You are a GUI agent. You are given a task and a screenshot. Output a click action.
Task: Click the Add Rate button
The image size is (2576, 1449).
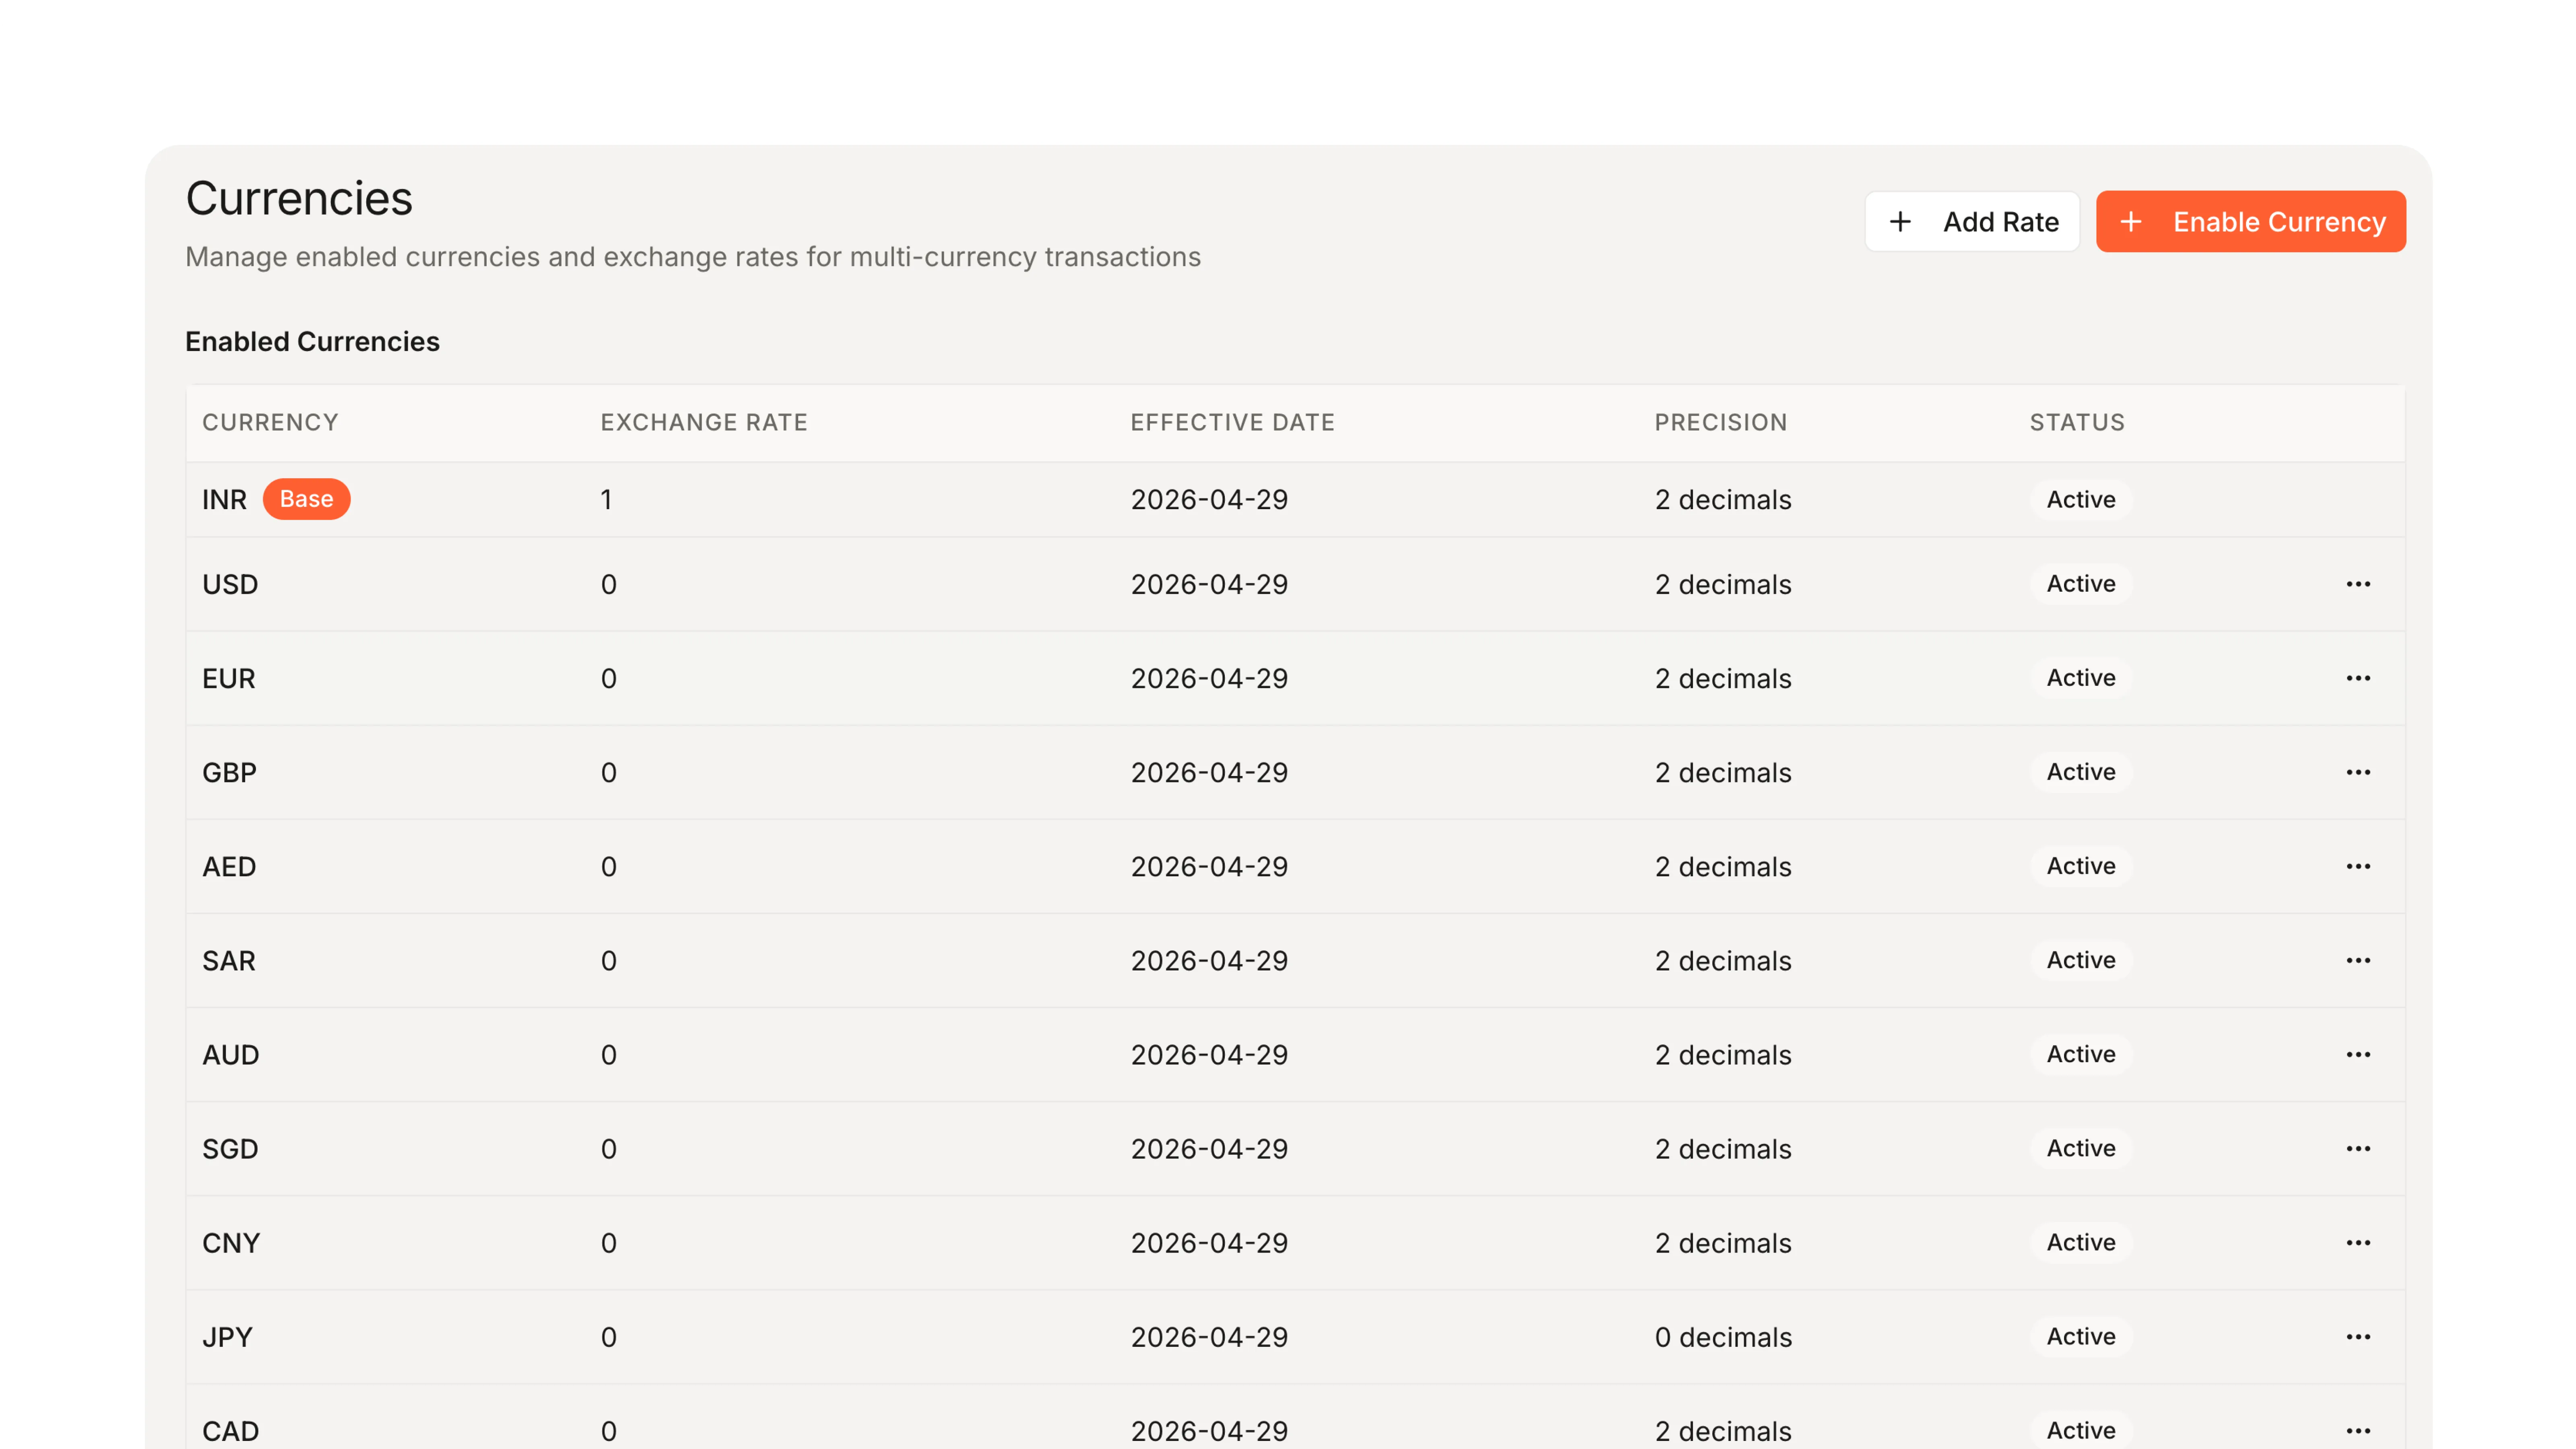click(x=1972, y=222)
